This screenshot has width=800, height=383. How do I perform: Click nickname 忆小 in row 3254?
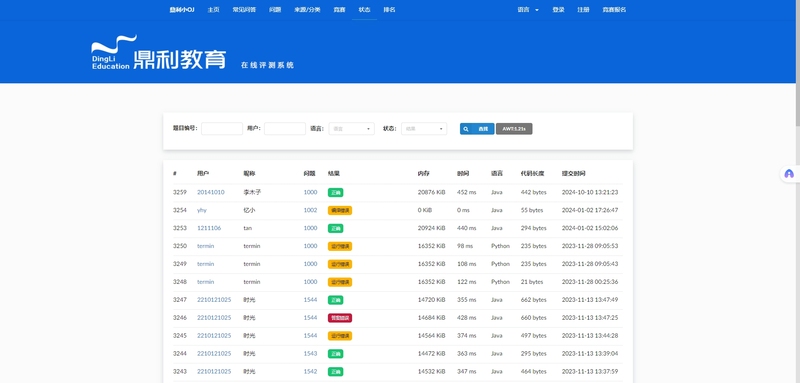(249, 210)
